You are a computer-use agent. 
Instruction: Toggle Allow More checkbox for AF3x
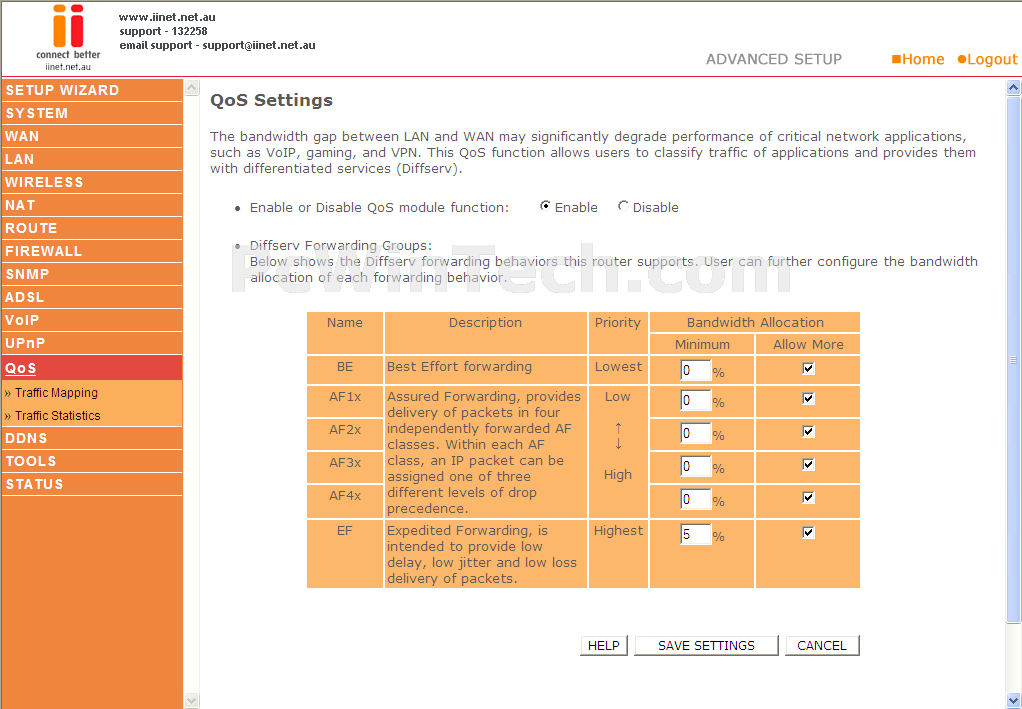tap(808, 465)
